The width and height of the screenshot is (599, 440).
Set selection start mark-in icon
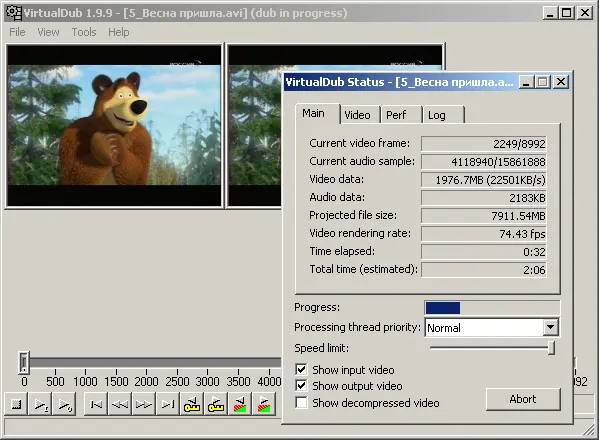[x=240, y=404]
